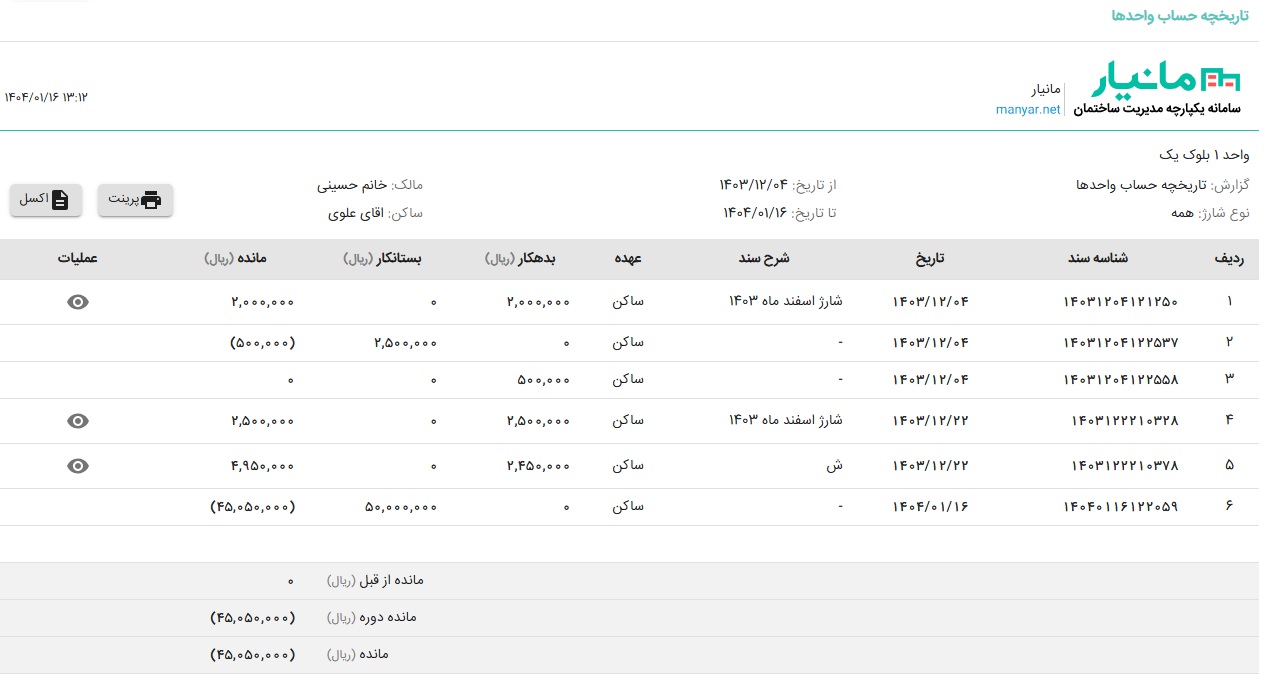Click the شرح سند column header

pos(765,258)
